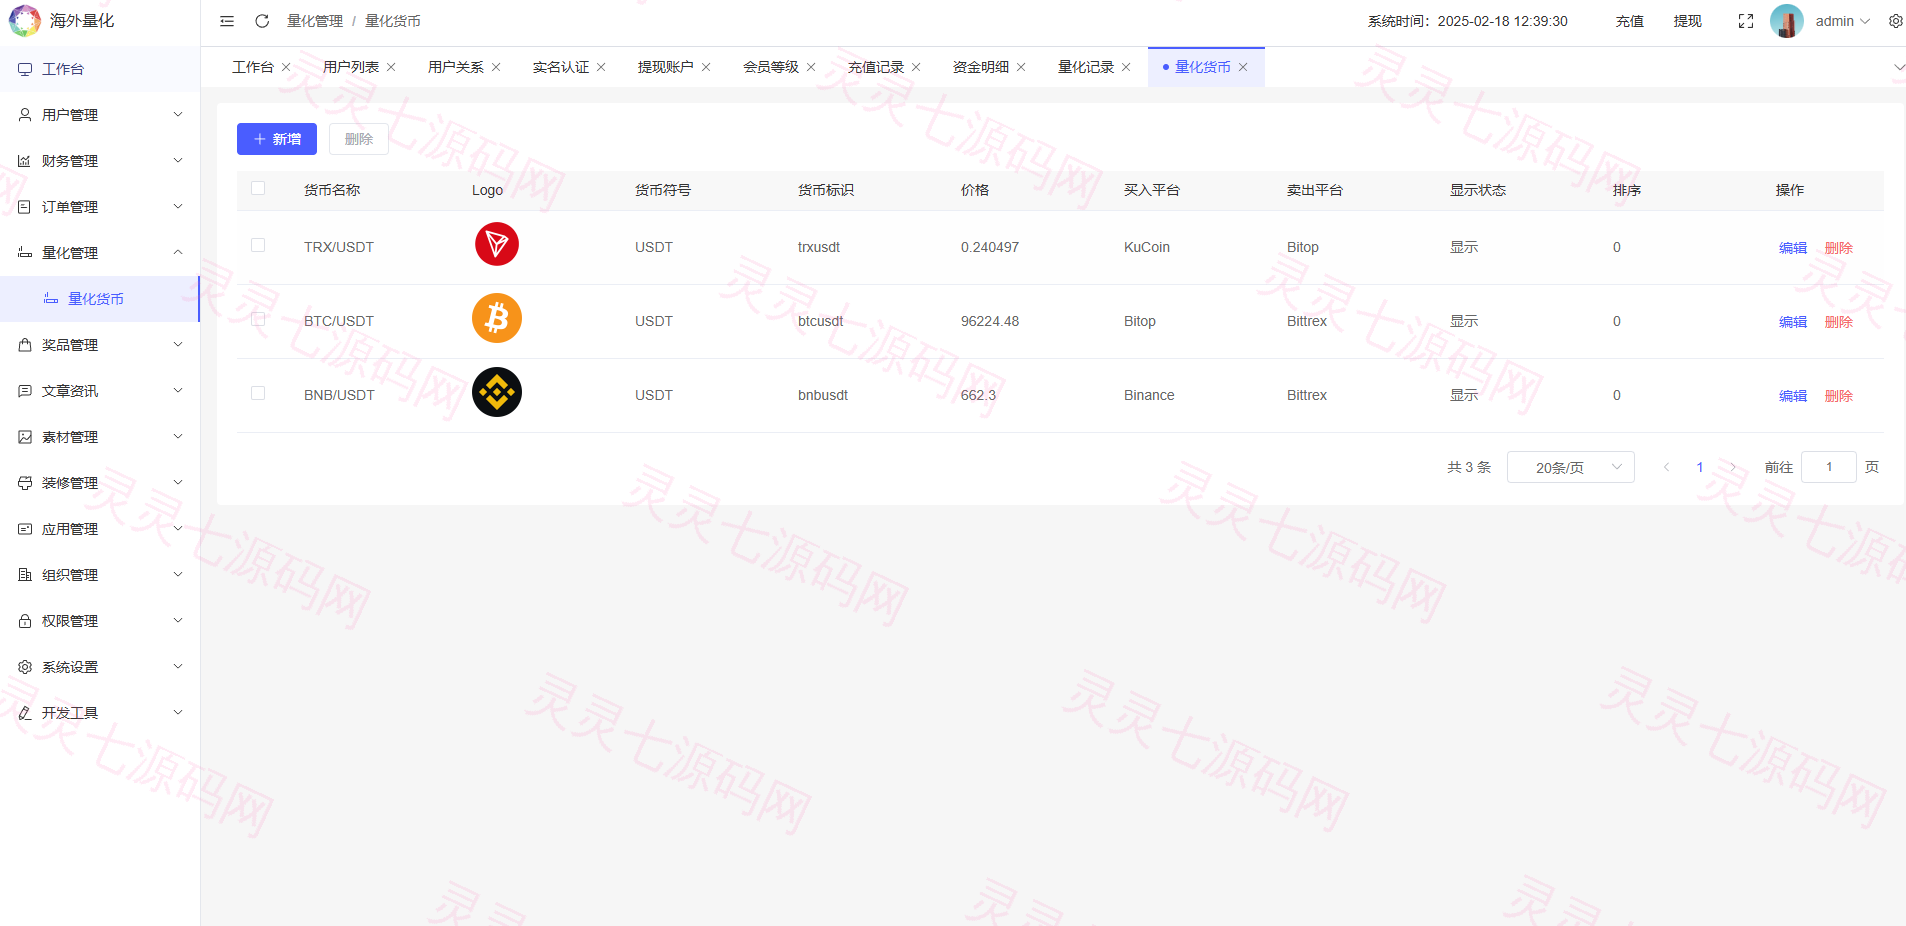Switch to the 资金明细 tab

[981, 67]
